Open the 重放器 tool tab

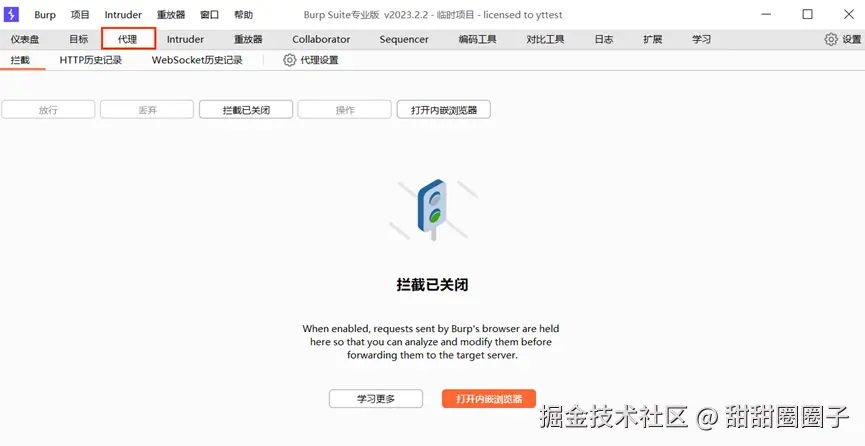tap(248, 39)
